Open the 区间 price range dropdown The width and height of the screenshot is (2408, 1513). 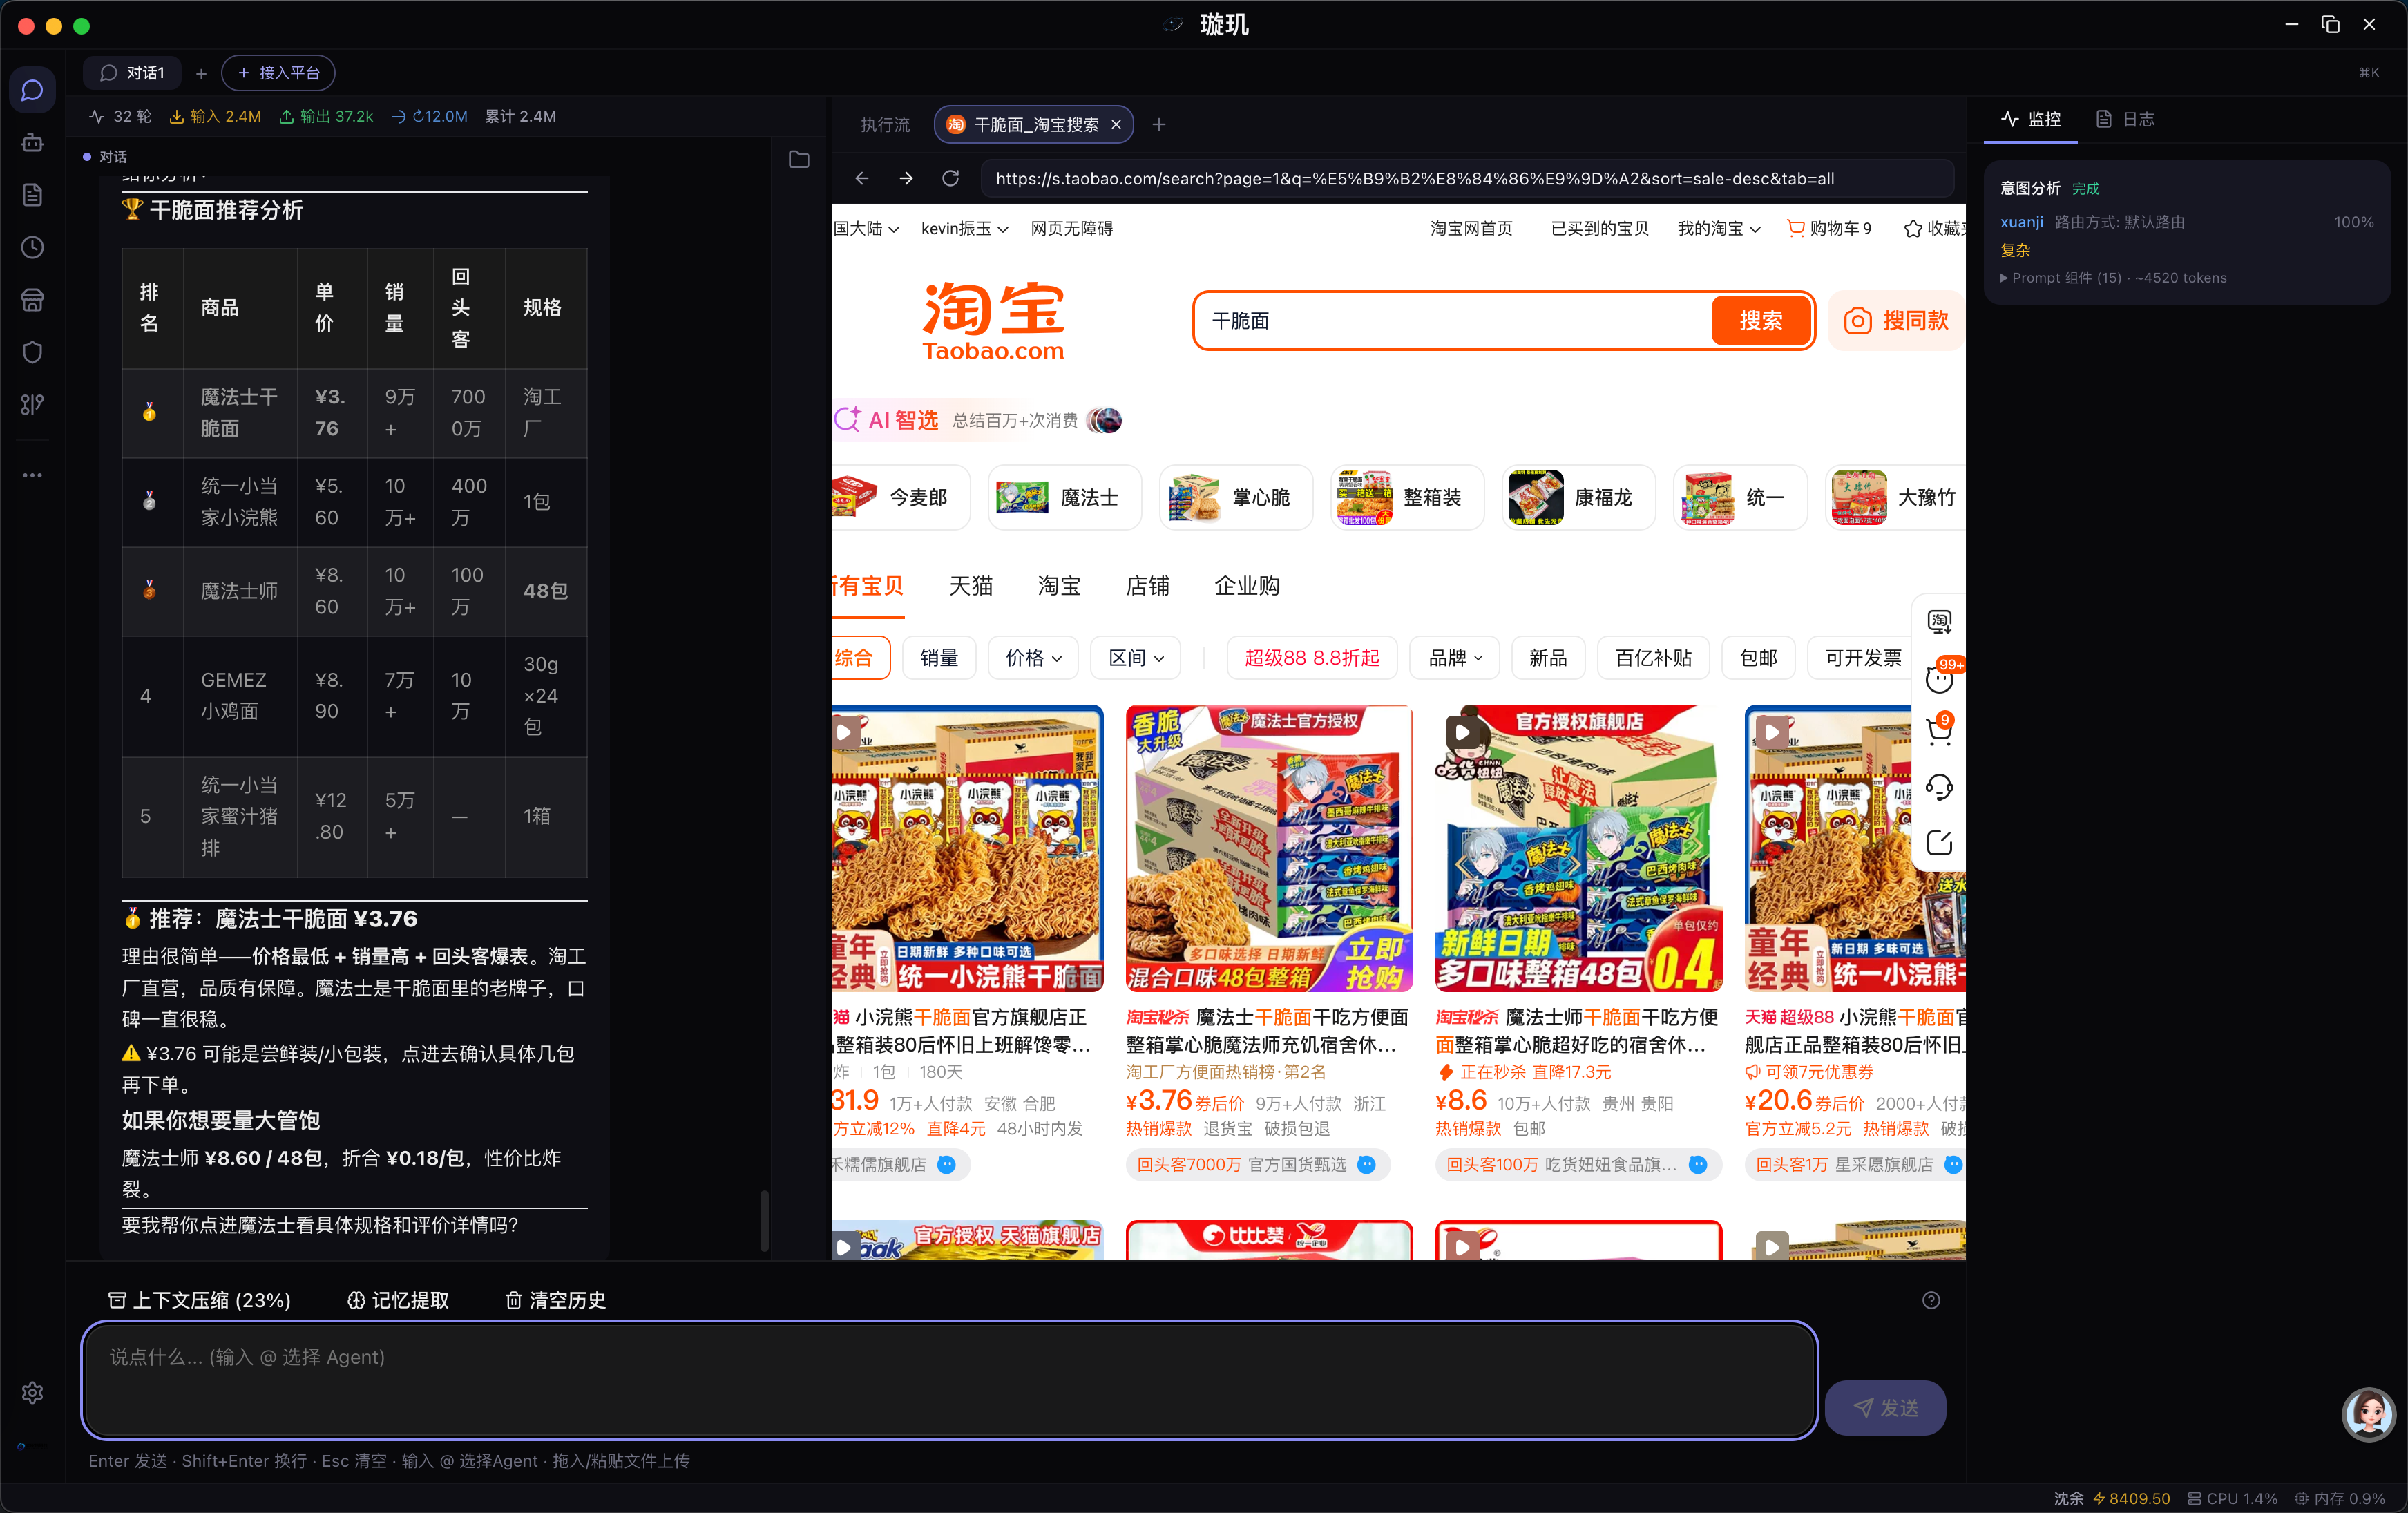click(1136, 657)
